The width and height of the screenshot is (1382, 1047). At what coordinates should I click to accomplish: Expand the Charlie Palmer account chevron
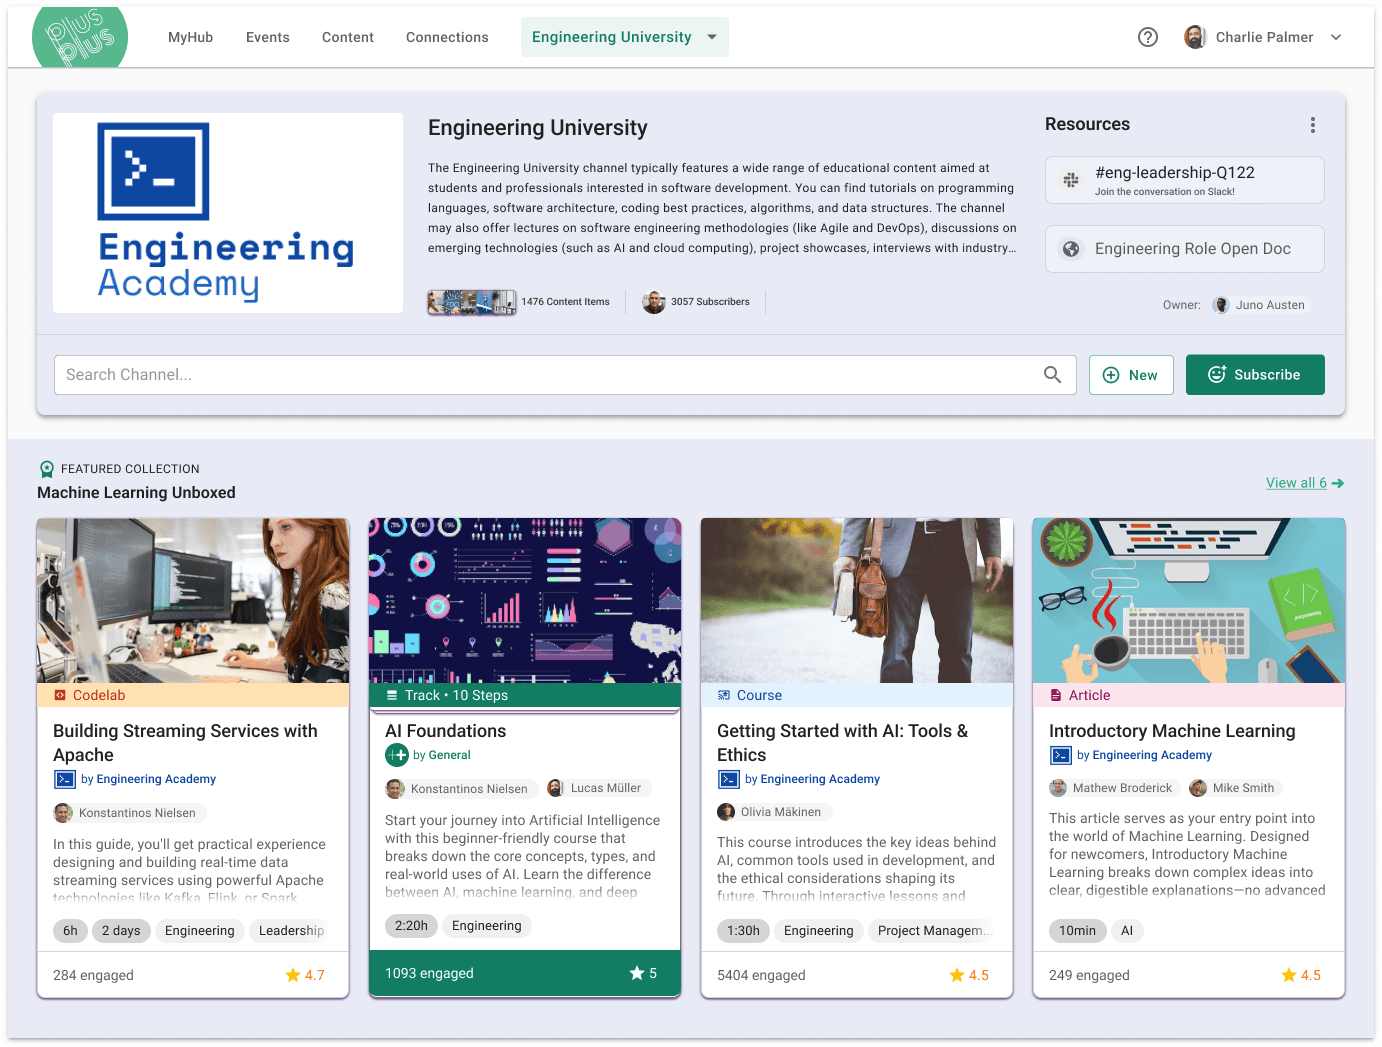click(1336, 37)
